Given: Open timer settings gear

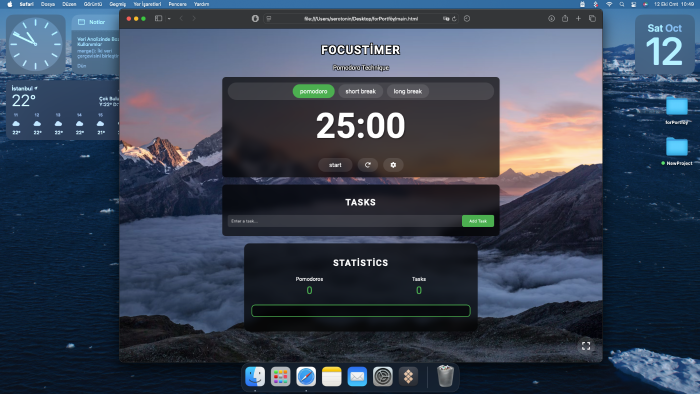Looking at the screenshot, I should [x=393, y=165].
